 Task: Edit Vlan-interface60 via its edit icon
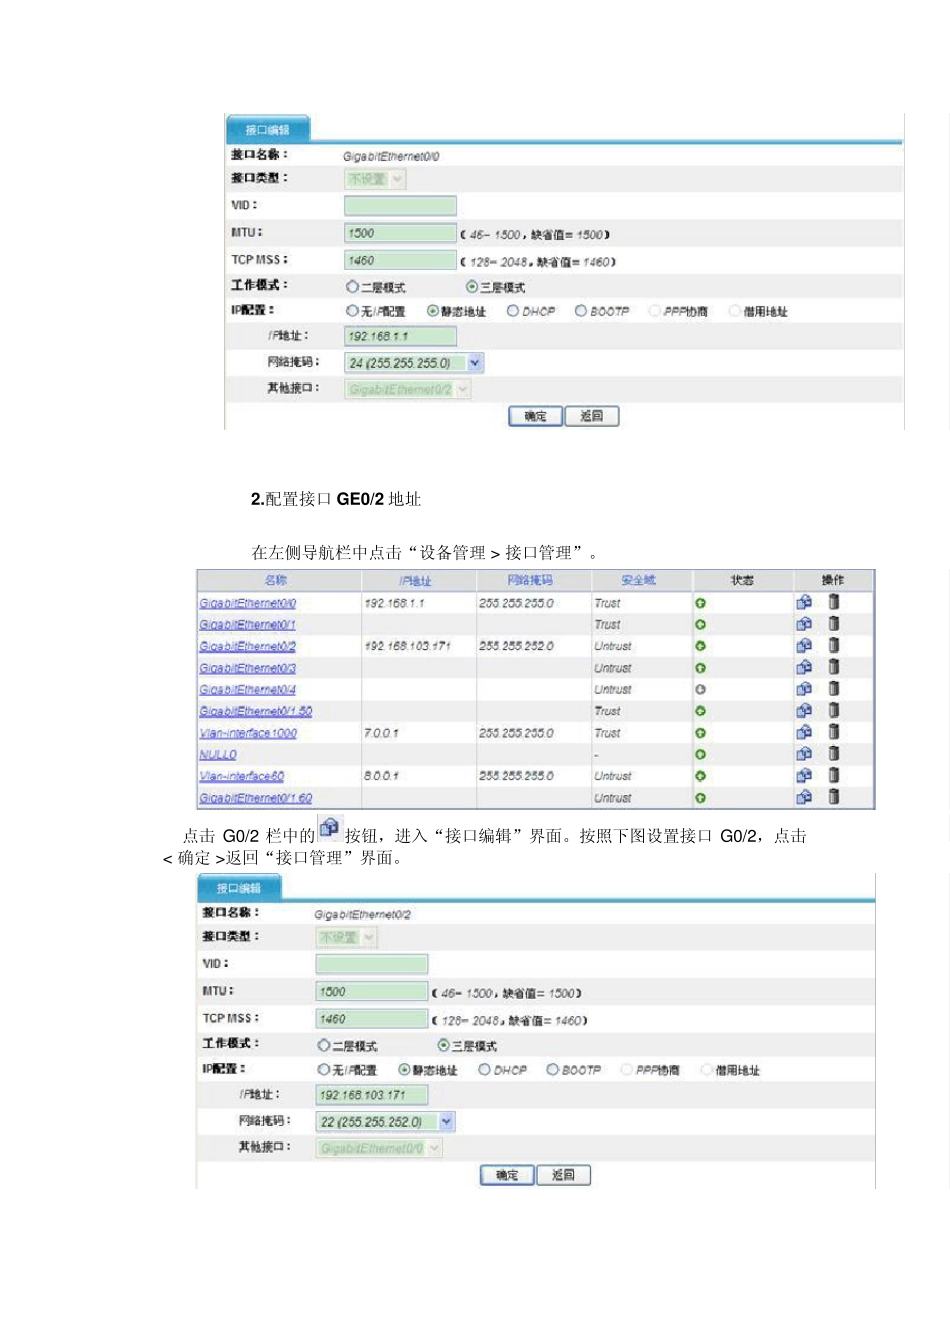803,776
